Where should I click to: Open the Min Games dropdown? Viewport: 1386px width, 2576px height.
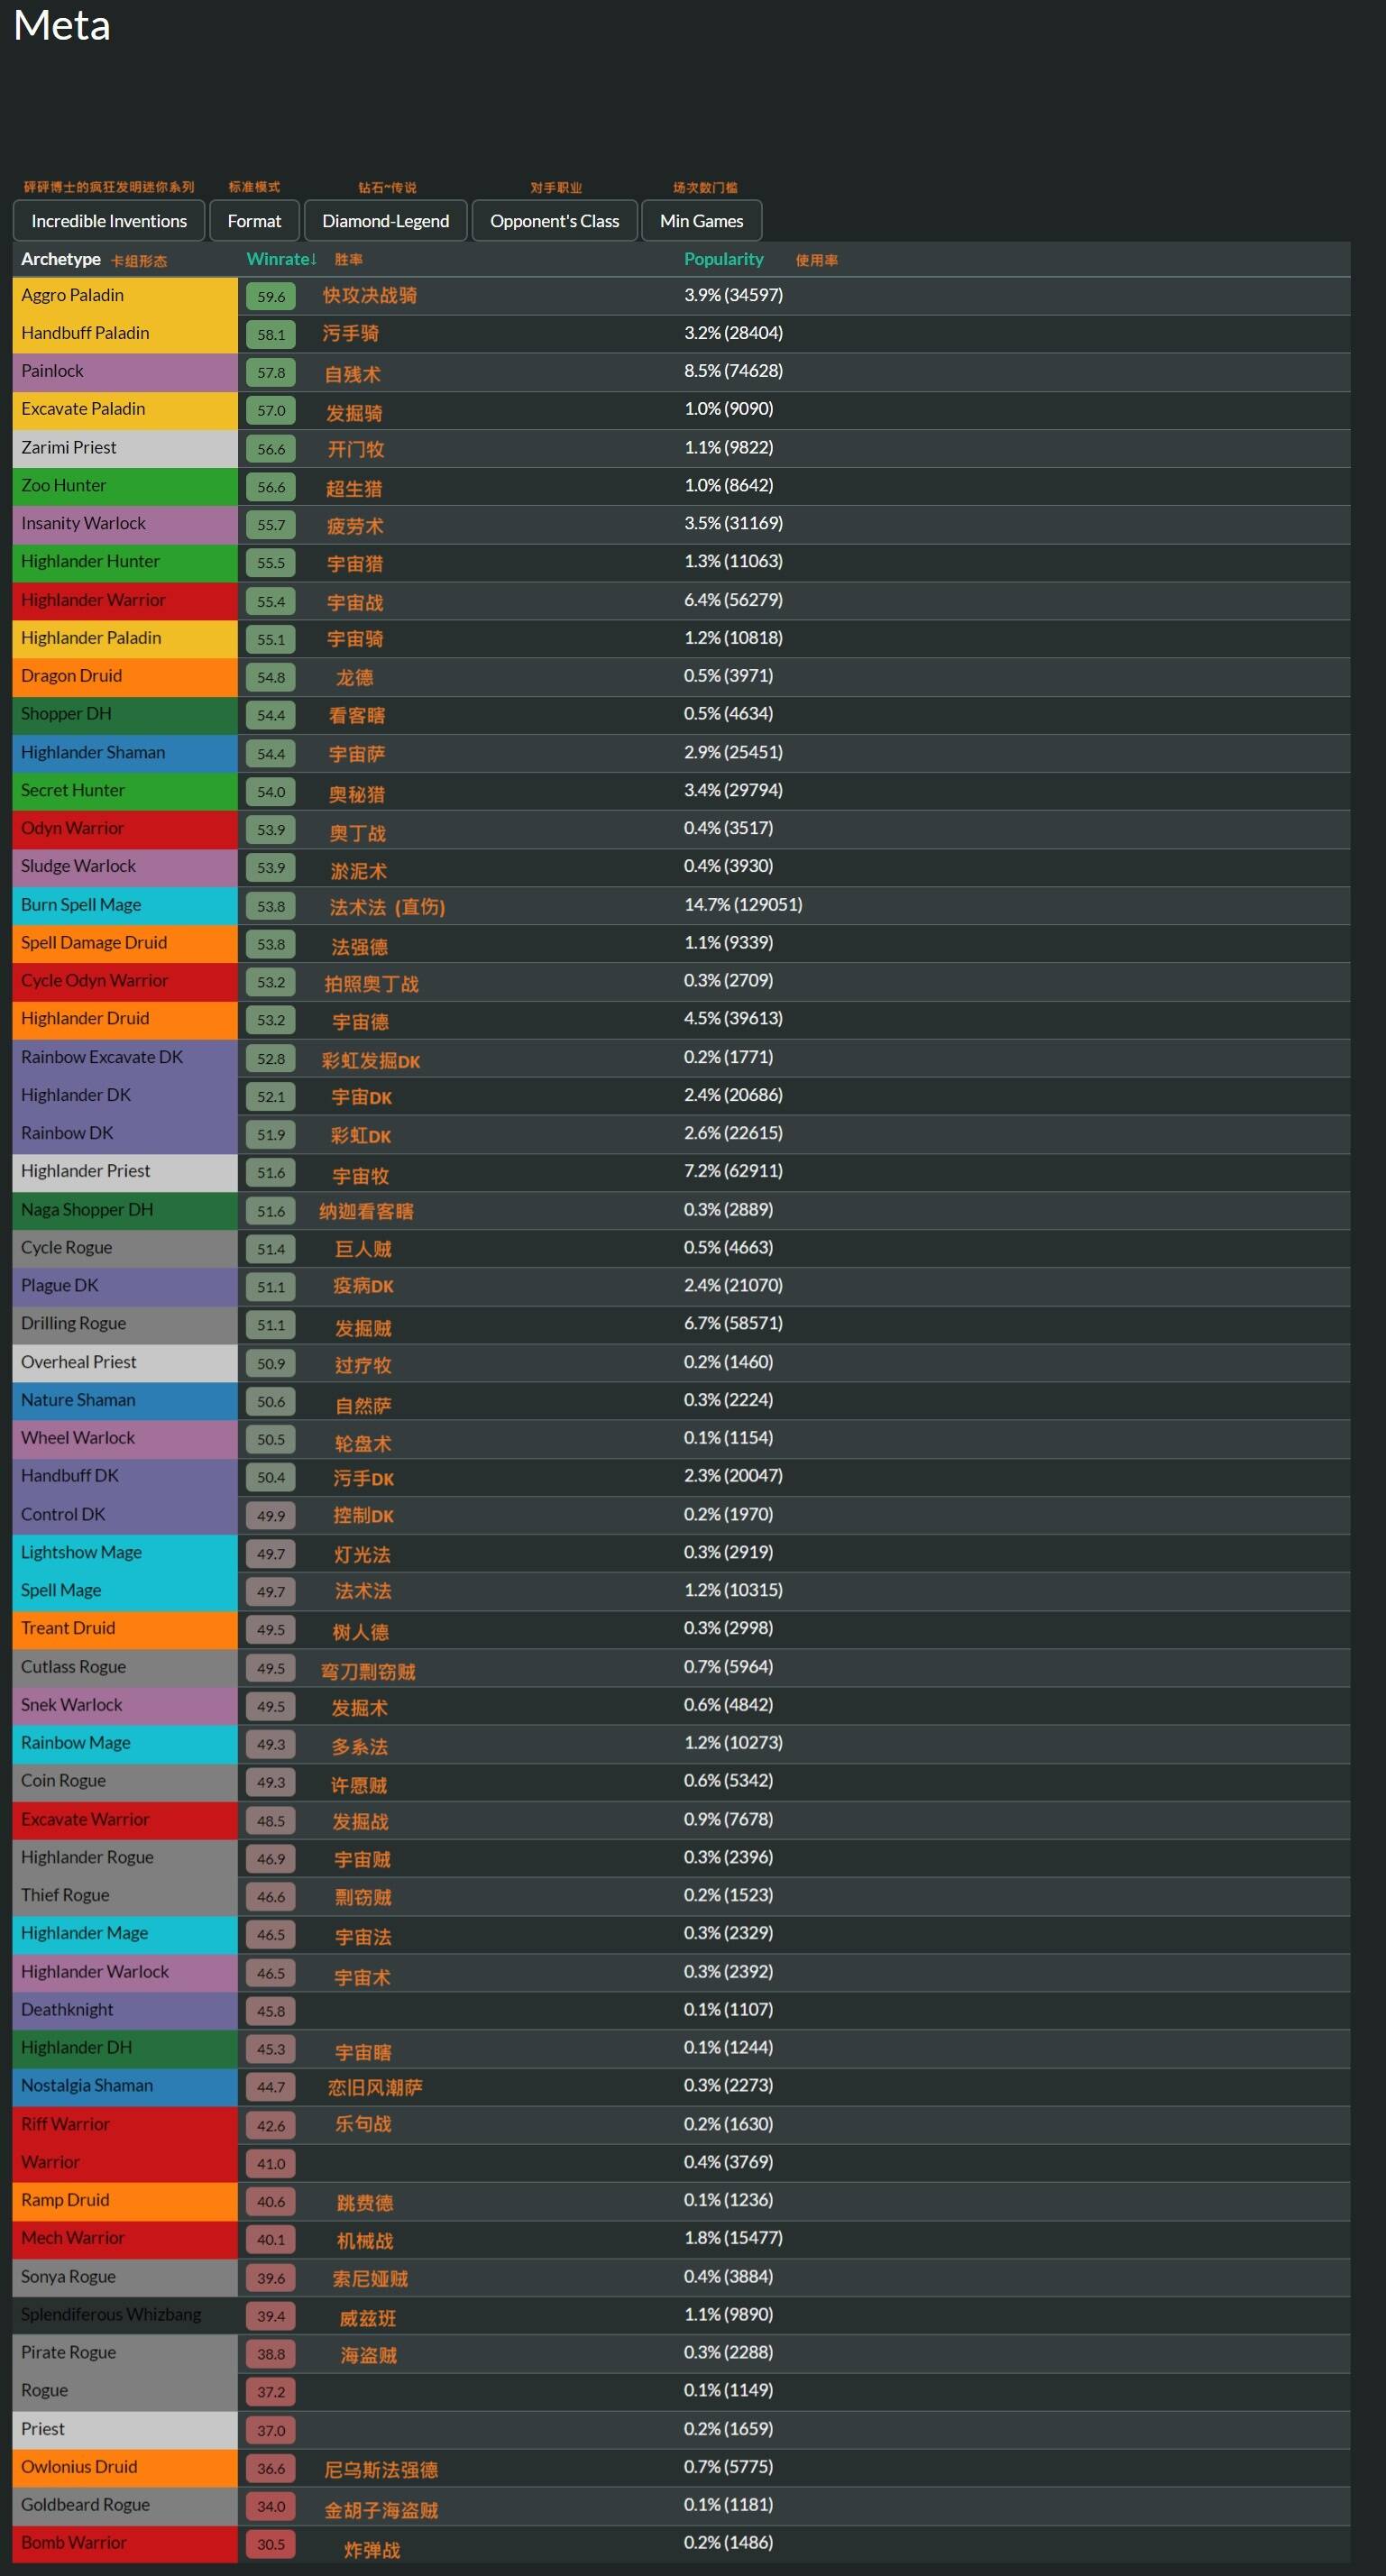[701, 221]
